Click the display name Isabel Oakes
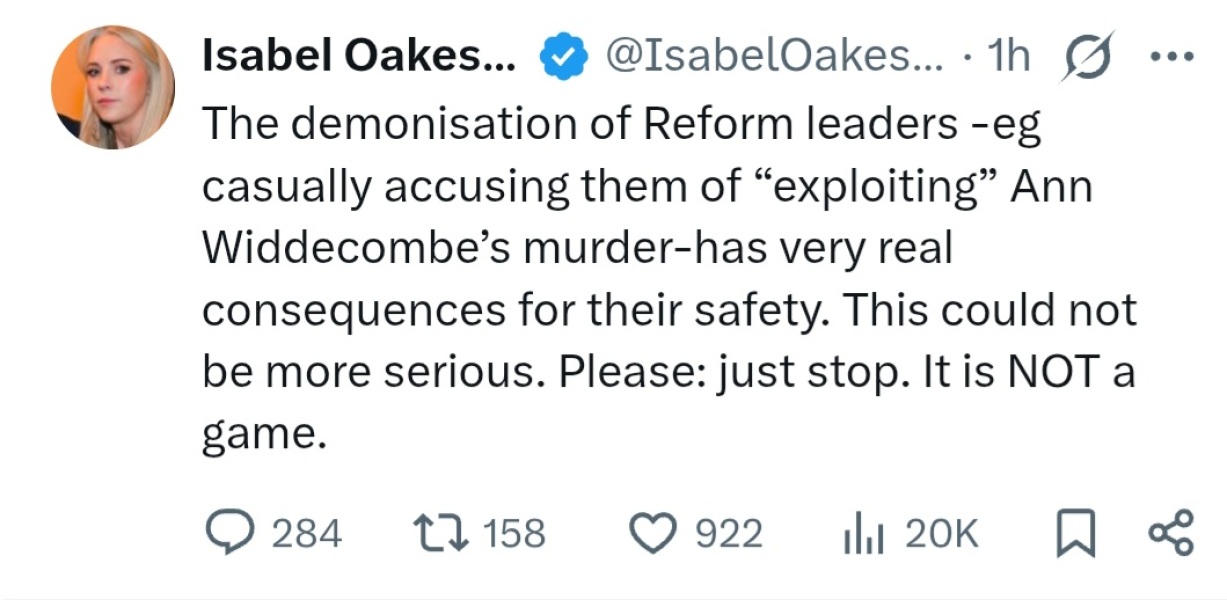Image resolution: width=1227 pixels, height=600 pixels. [357, 59]
